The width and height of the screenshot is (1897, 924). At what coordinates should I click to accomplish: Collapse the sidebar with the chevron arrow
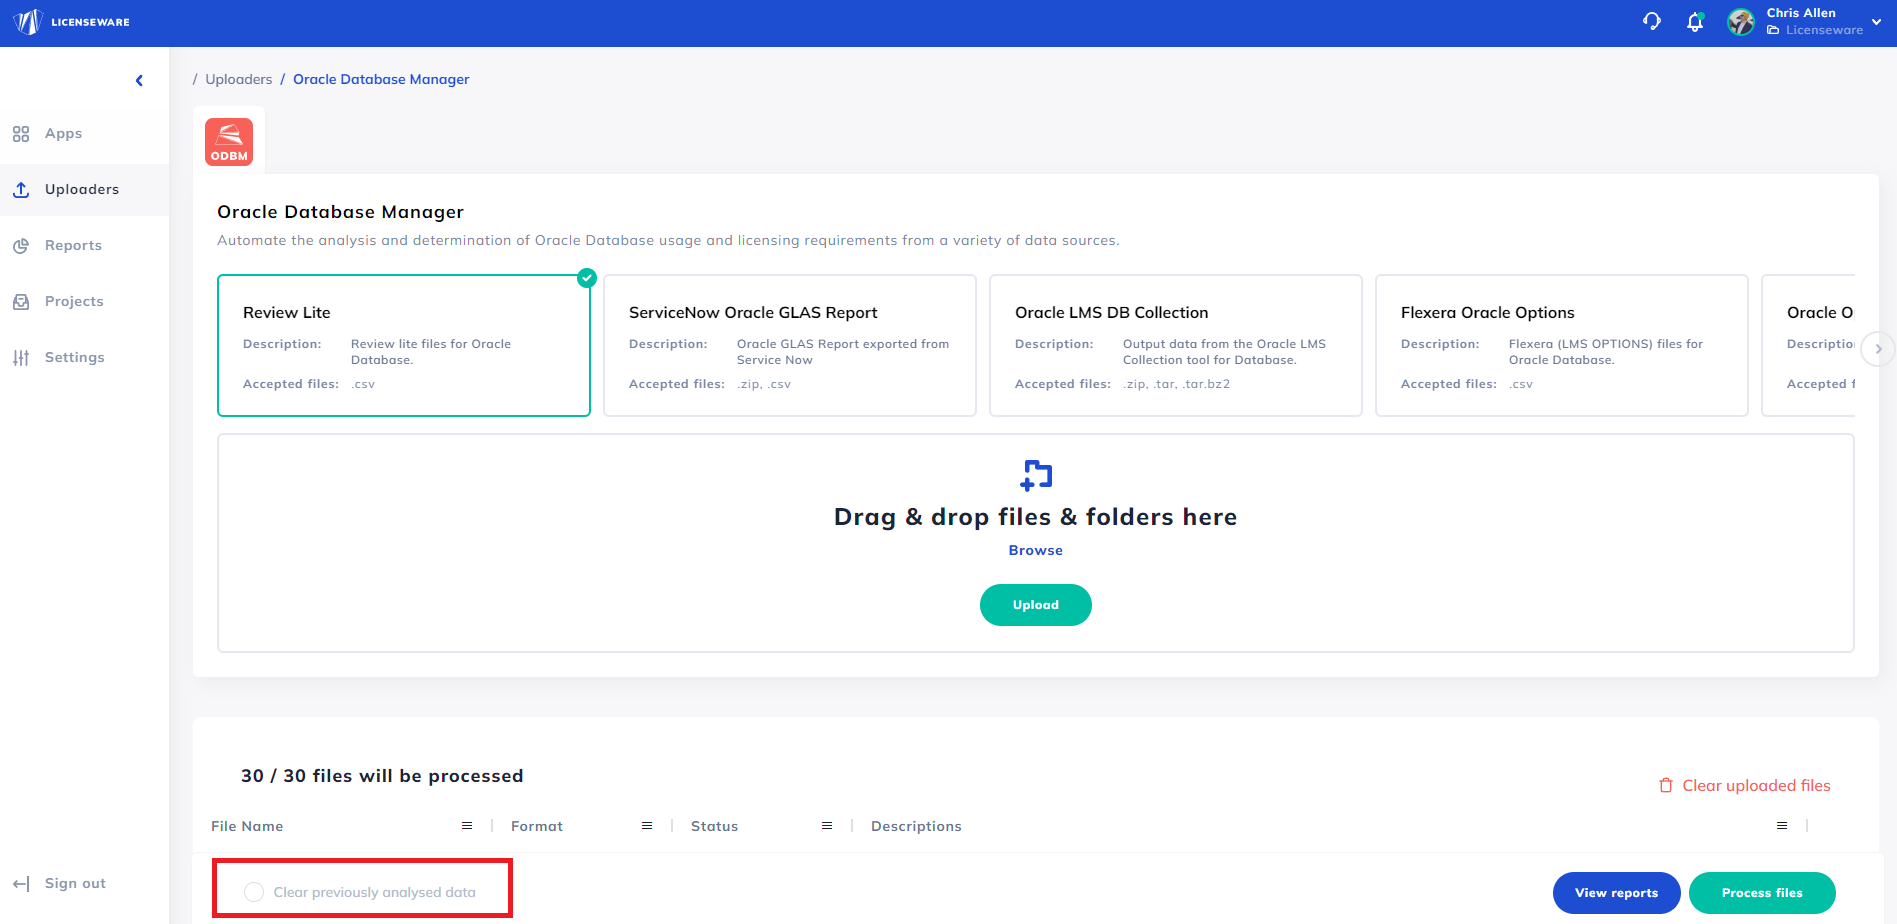(139, 81)
